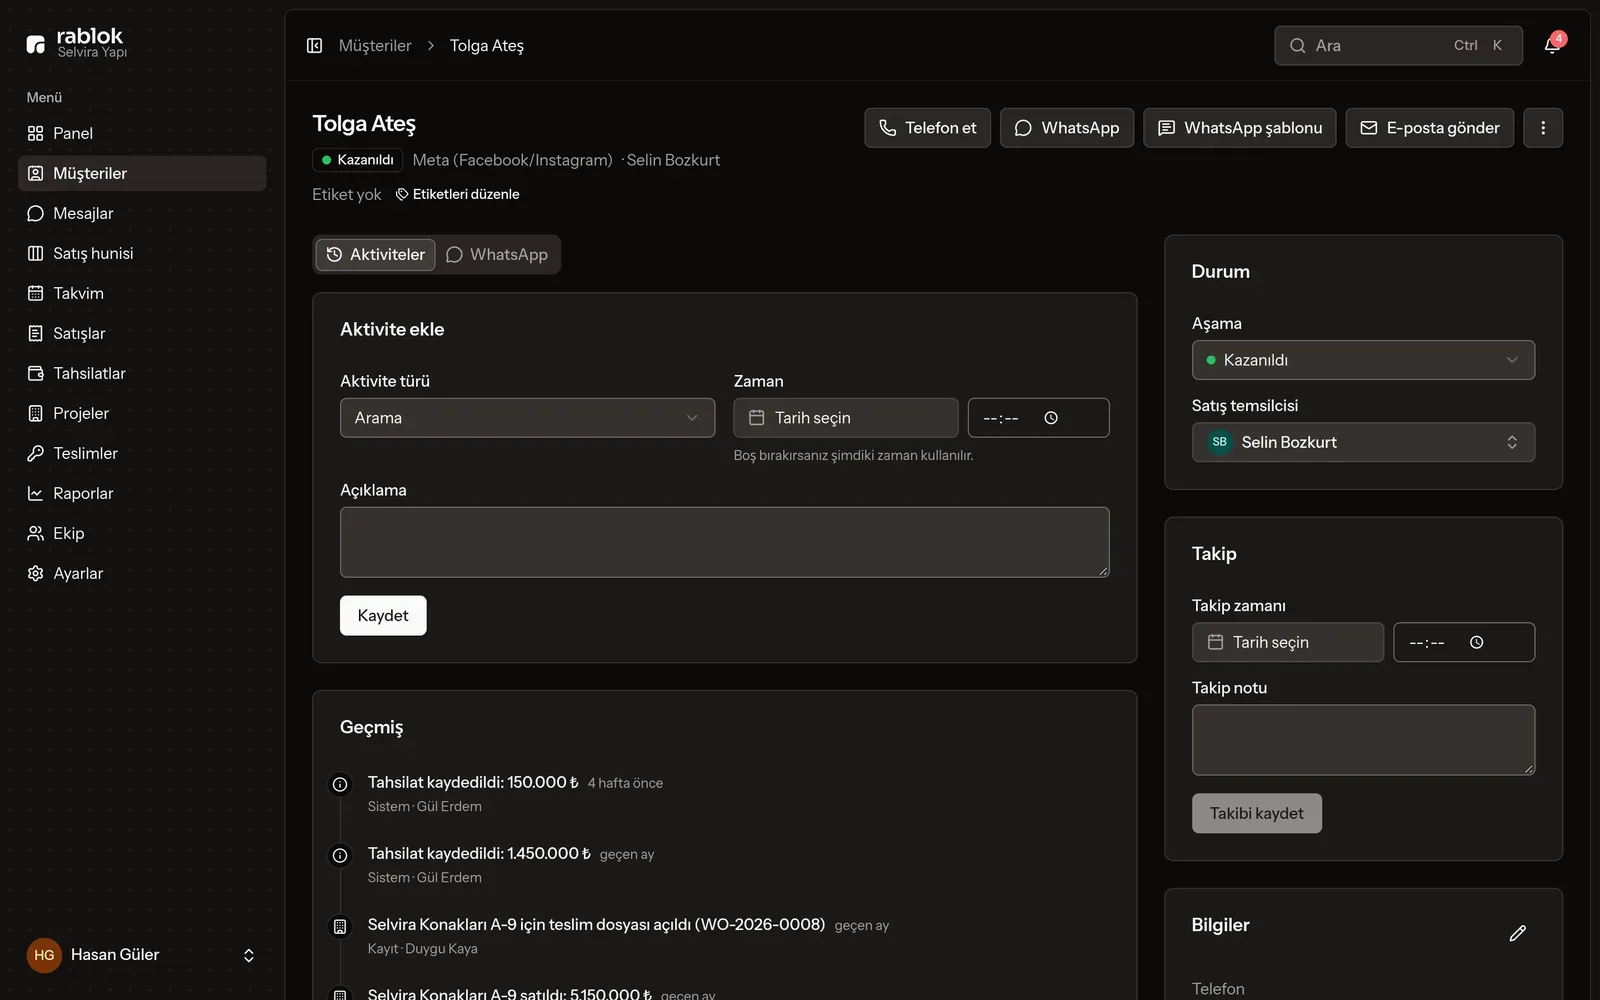Open WhatsApp şablonu button
Image resolution: width=1600 pixels, height=1000 pixels.
click(1240, 128)
